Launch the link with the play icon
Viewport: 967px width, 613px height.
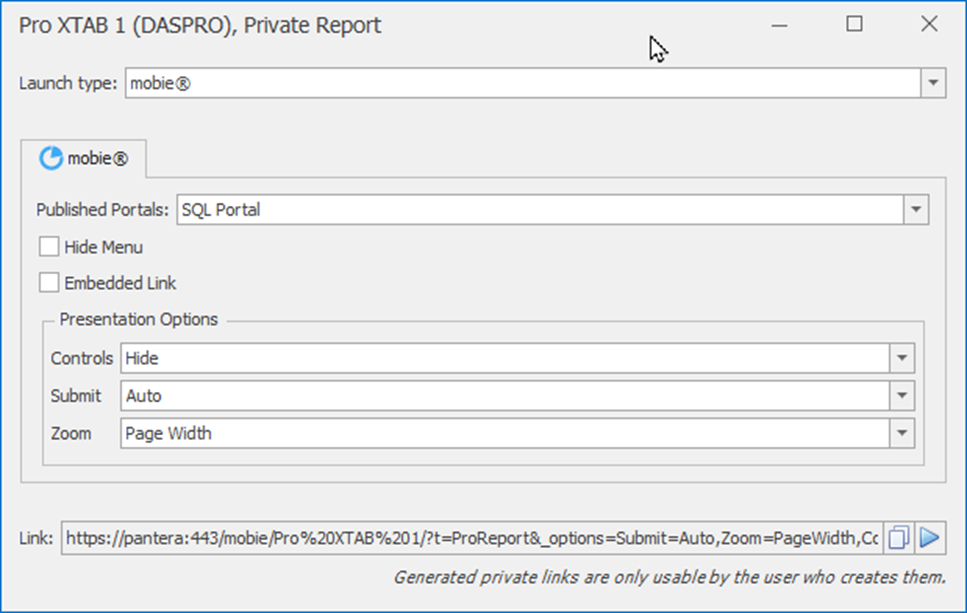point(929,538)
